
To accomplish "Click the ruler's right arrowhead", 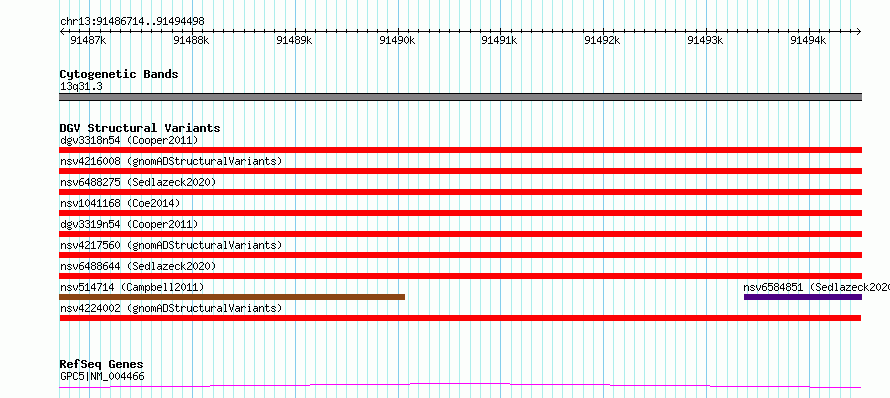I will pyautogui.click(x=859, y=32).
